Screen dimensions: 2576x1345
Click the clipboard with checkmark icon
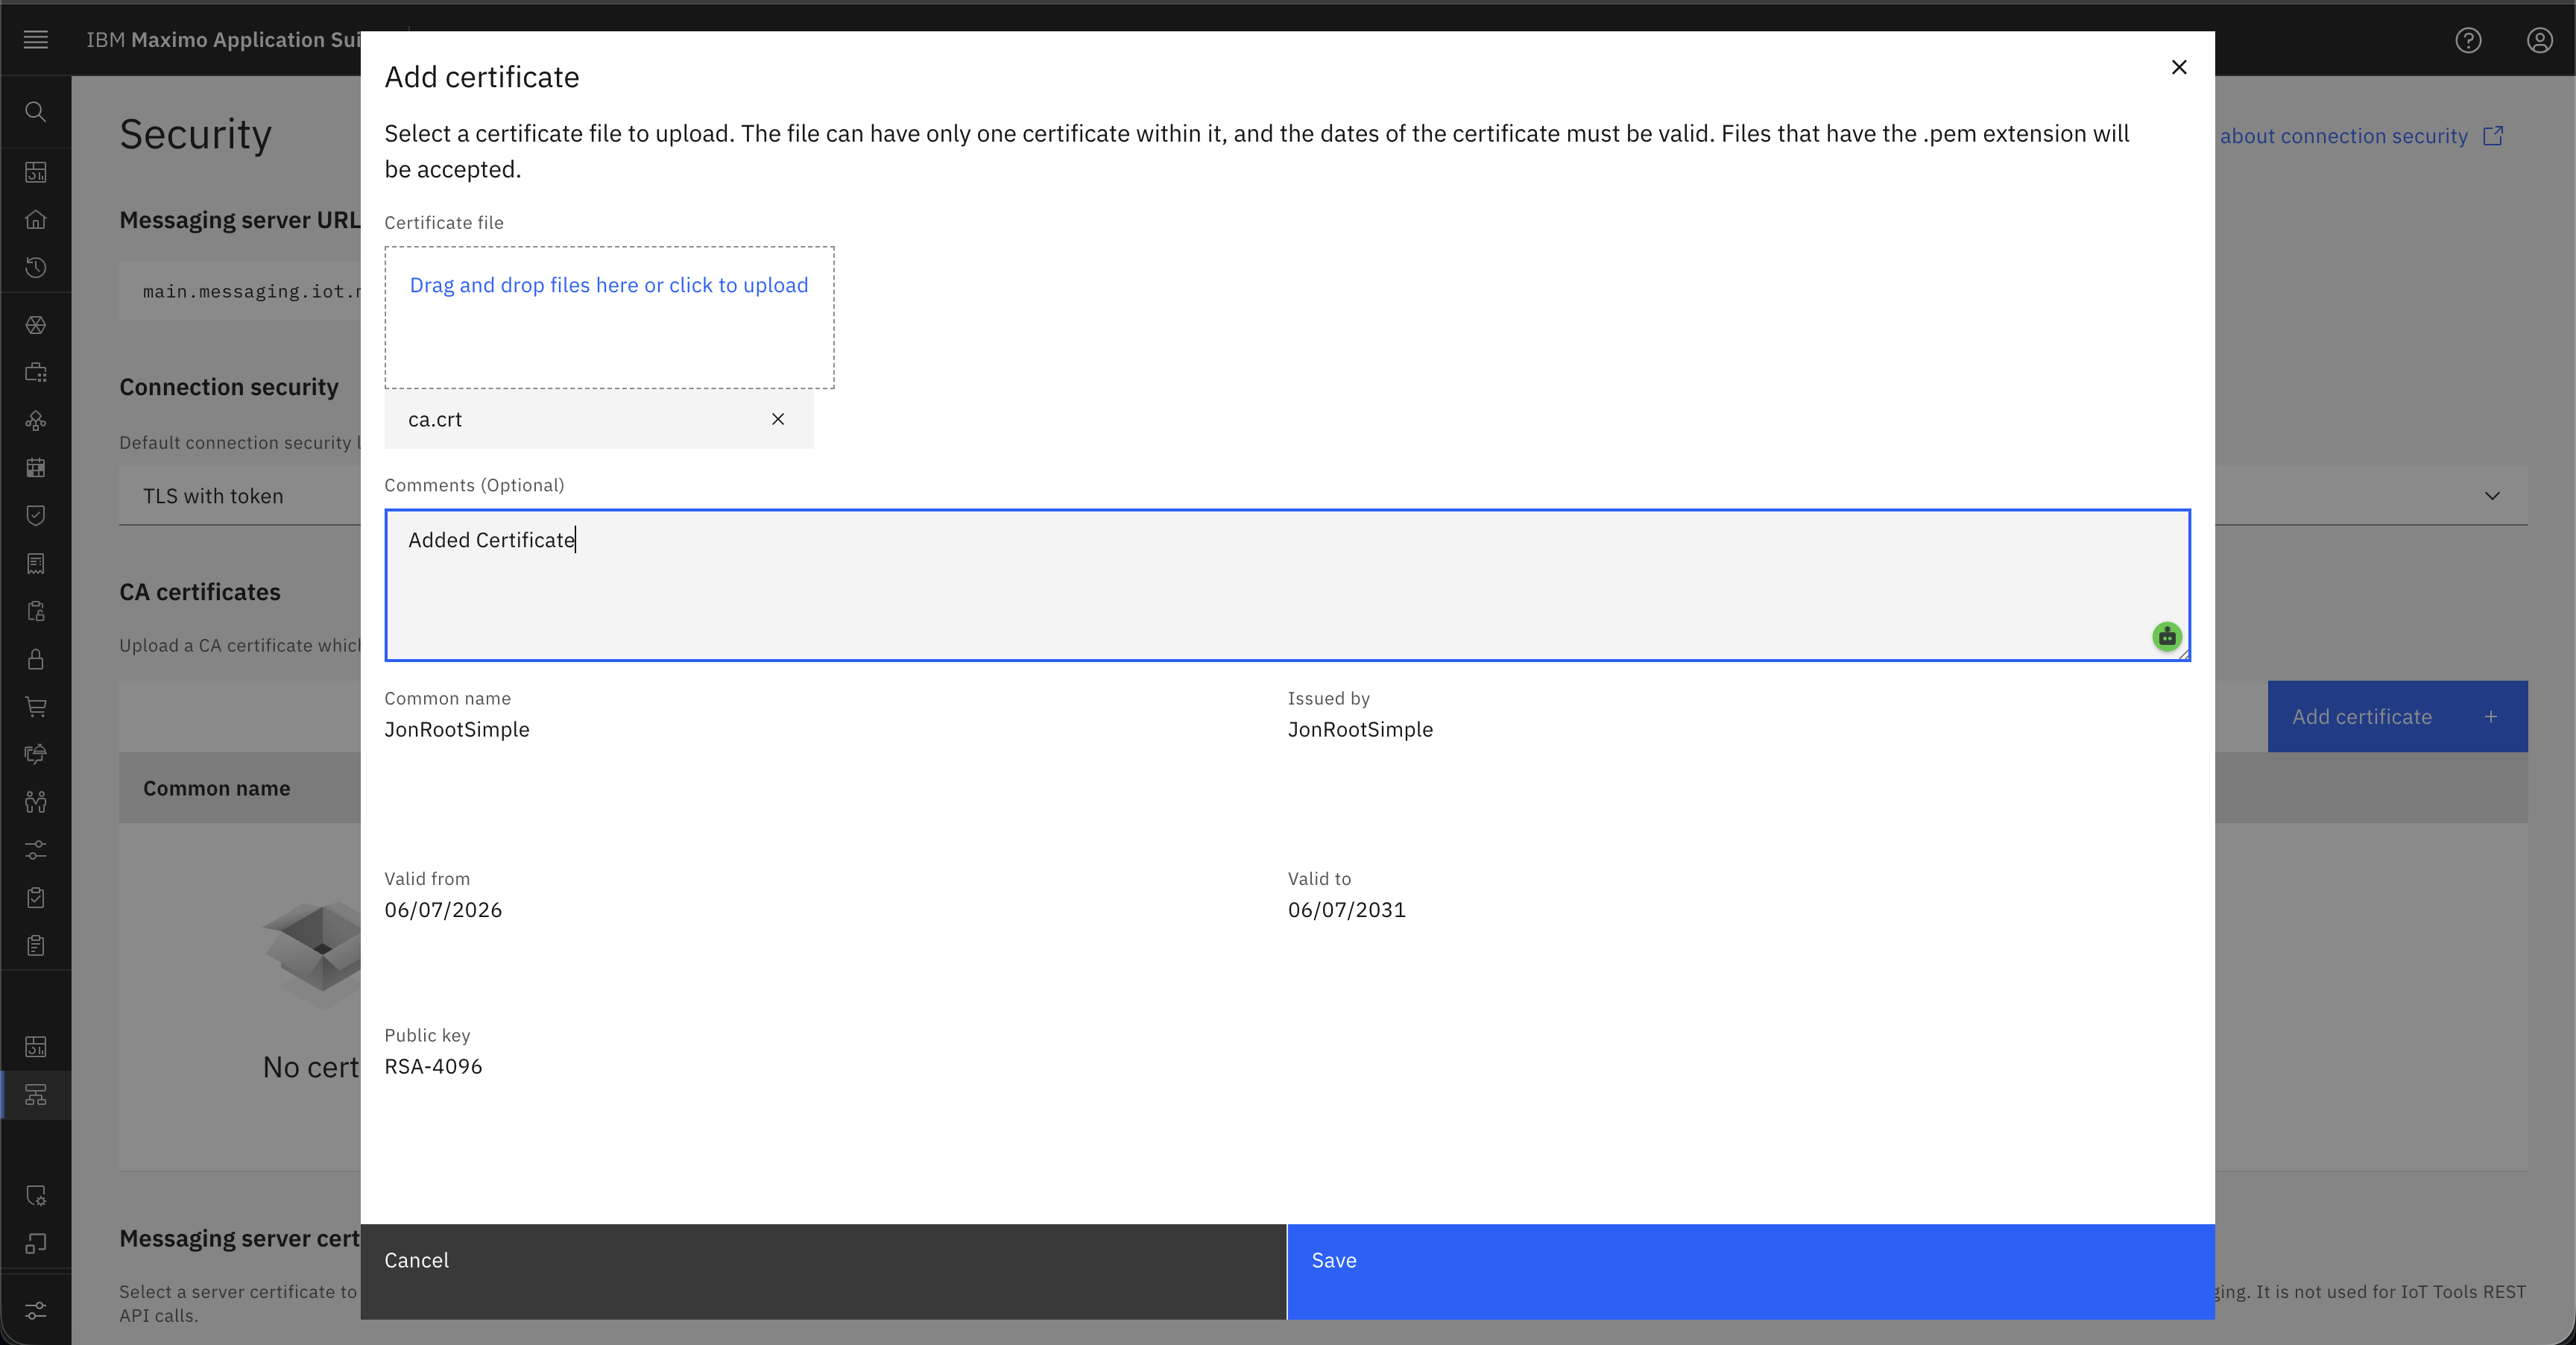point(36,898)
